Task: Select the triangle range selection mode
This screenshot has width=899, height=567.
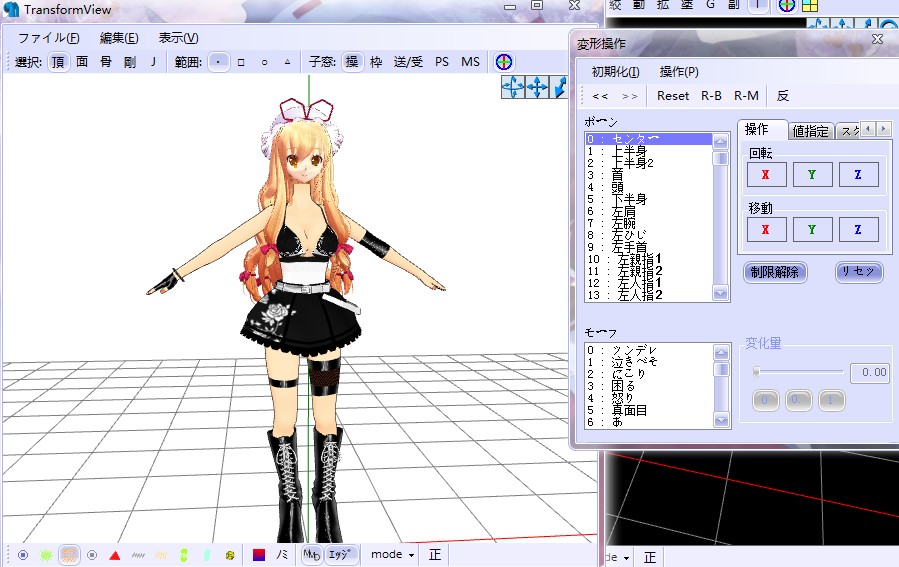Action: 287,62
